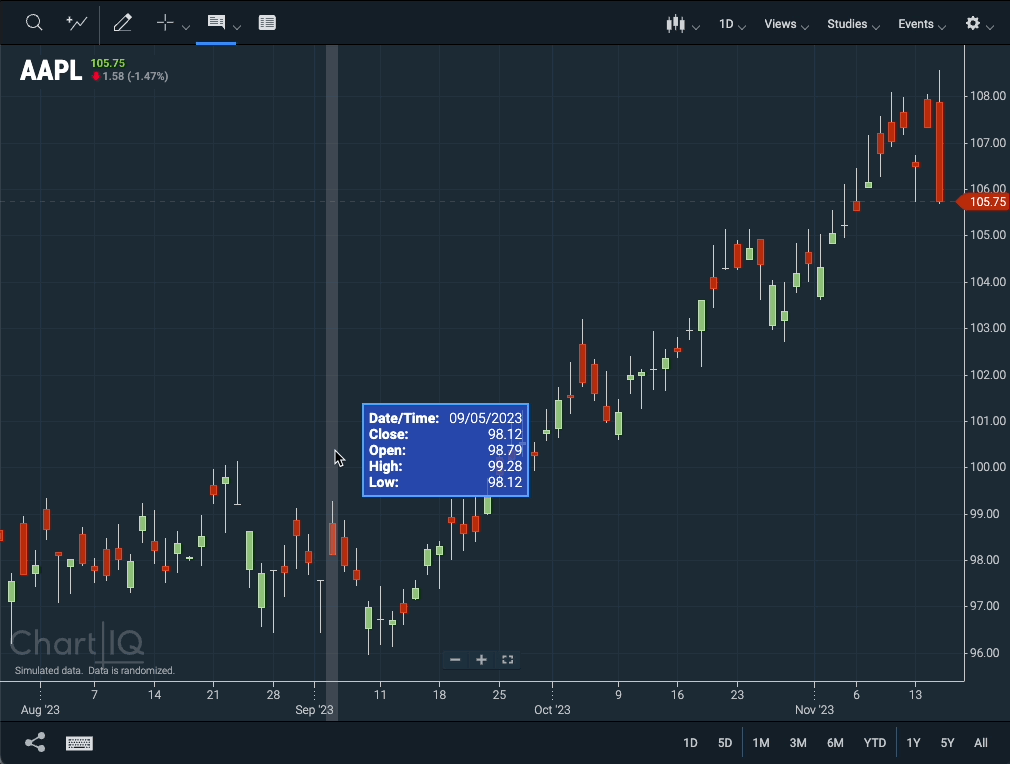
Task: Toggle full screen chart icon
Action: 508,660
